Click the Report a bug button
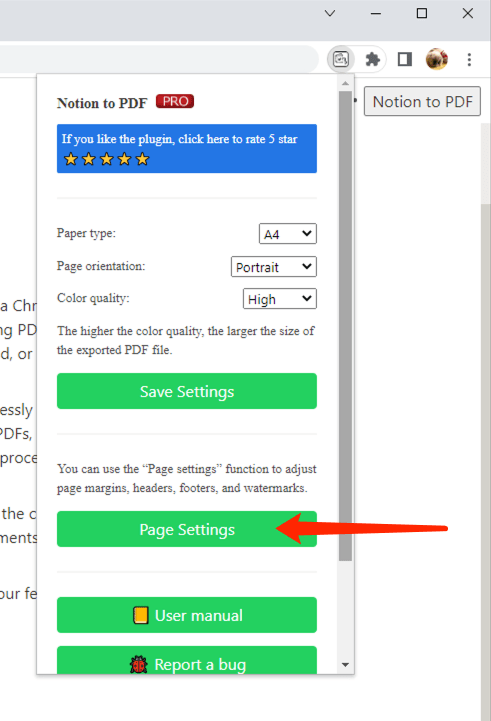Viewport: 491px width, 721px height. [187, 661]
